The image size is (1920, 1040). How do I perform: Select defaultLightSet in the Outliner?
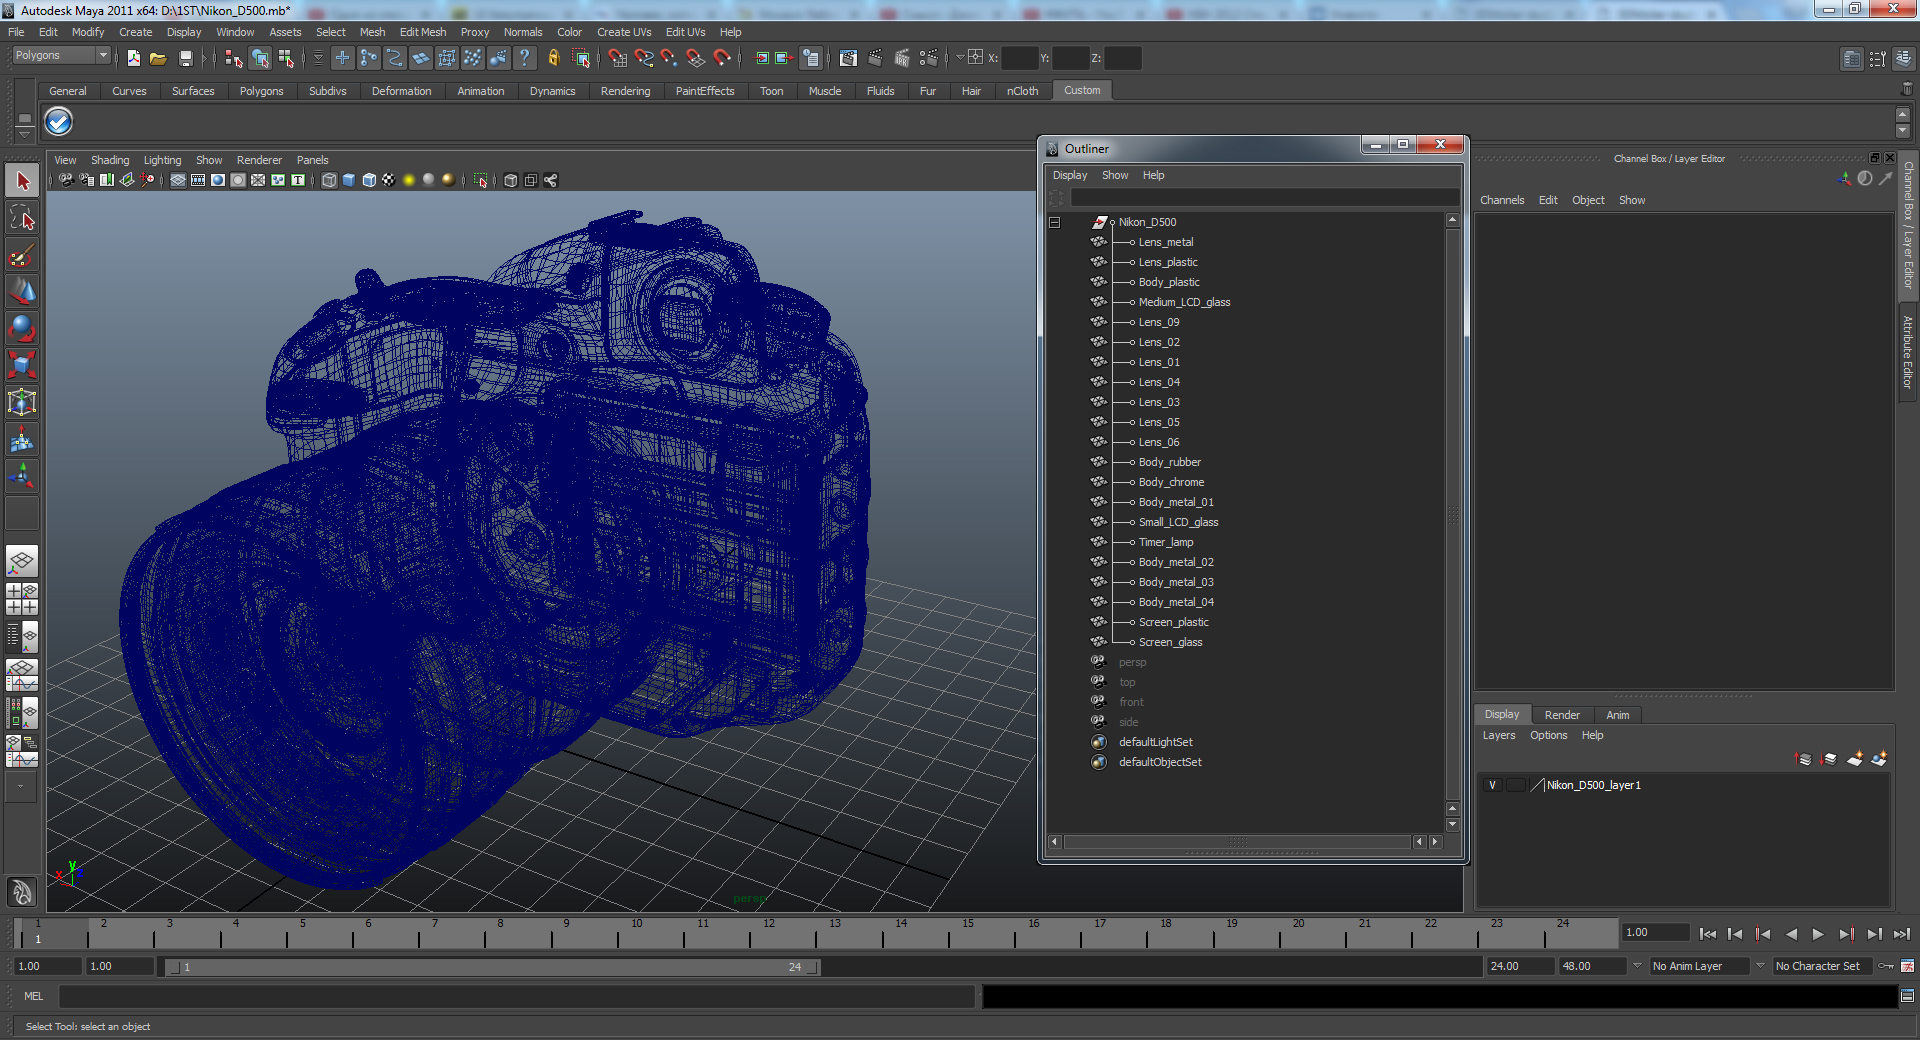click(x=1155, y=742)
